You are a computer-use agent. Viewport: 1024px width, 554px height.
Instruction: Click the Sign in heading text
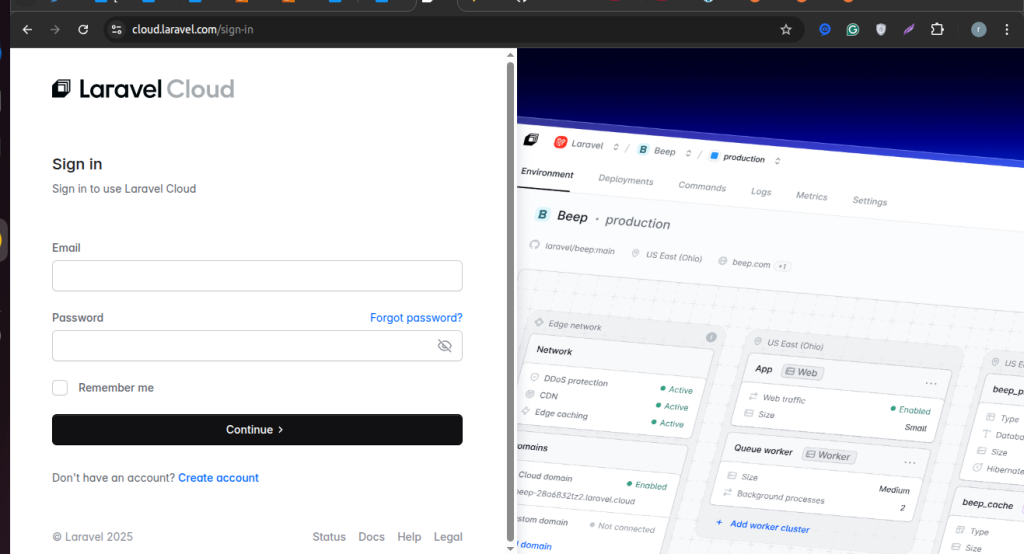pos(77,164)
